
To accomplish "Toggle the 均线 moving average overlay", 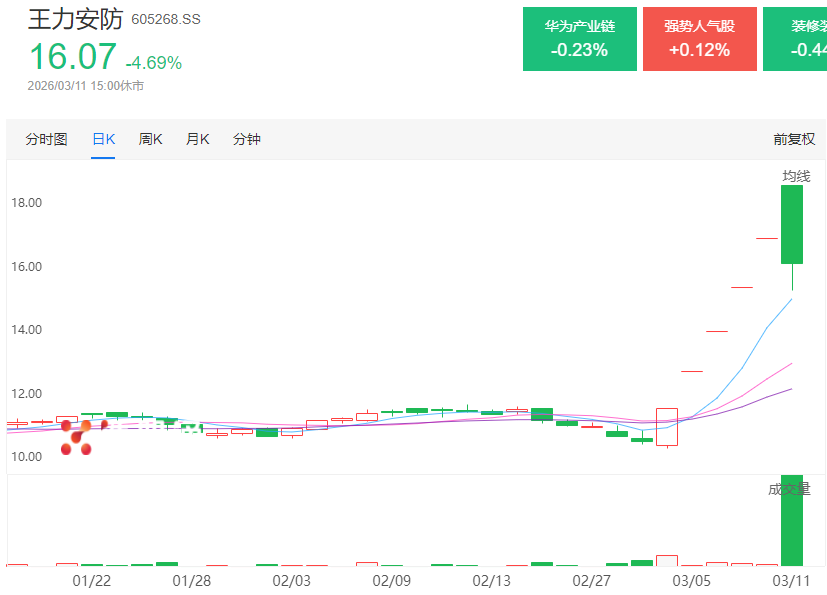I will click(796, 176).
